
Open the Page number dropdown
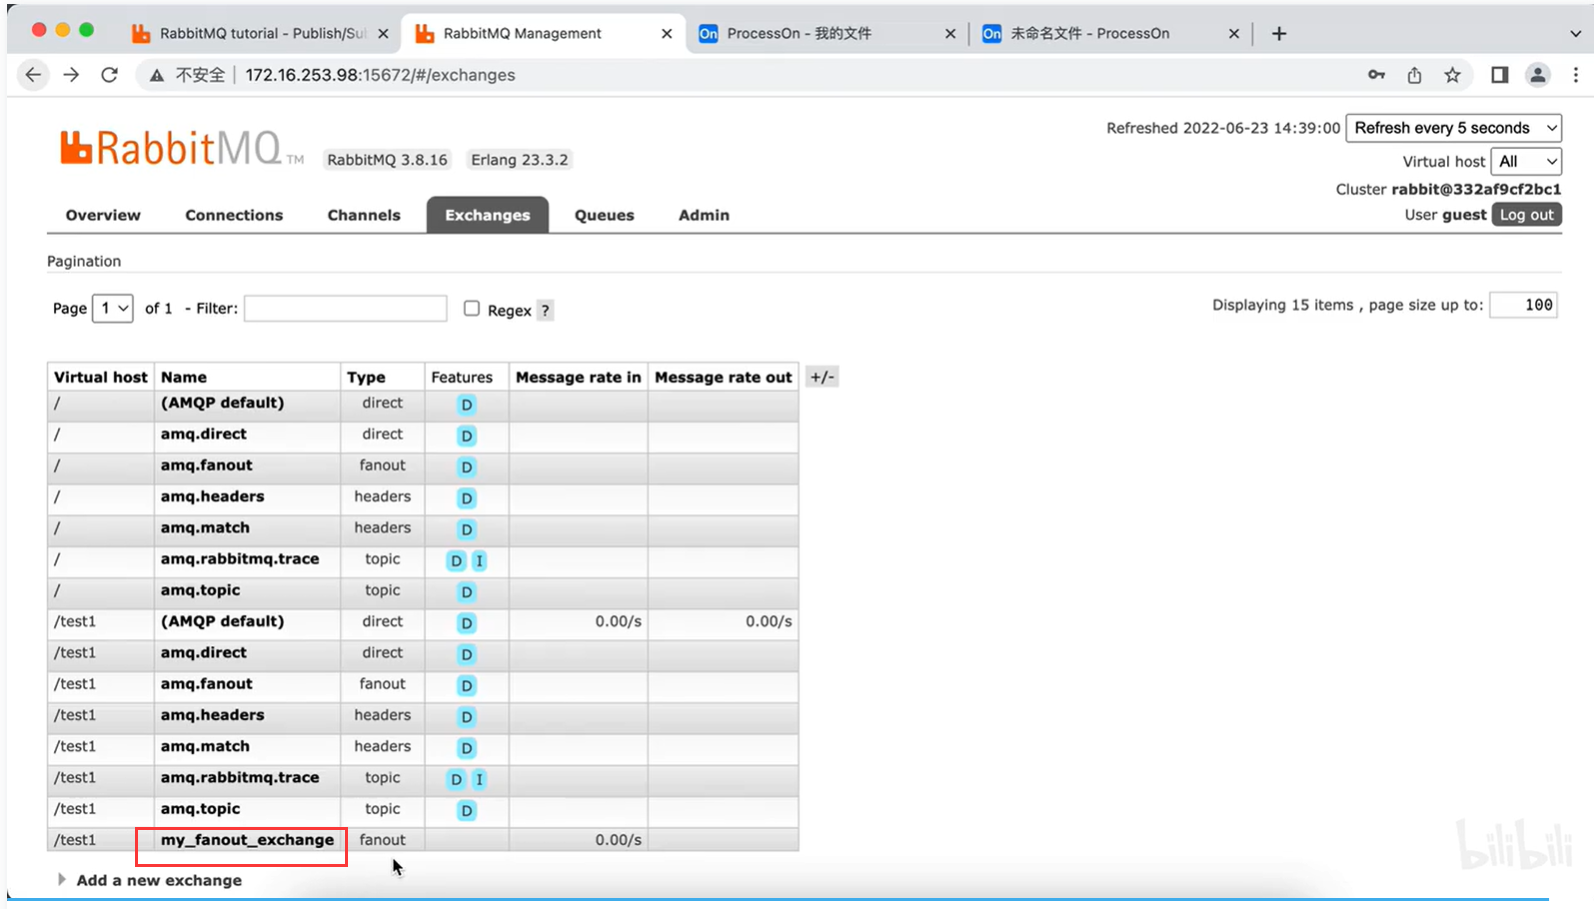click(113, 308)
